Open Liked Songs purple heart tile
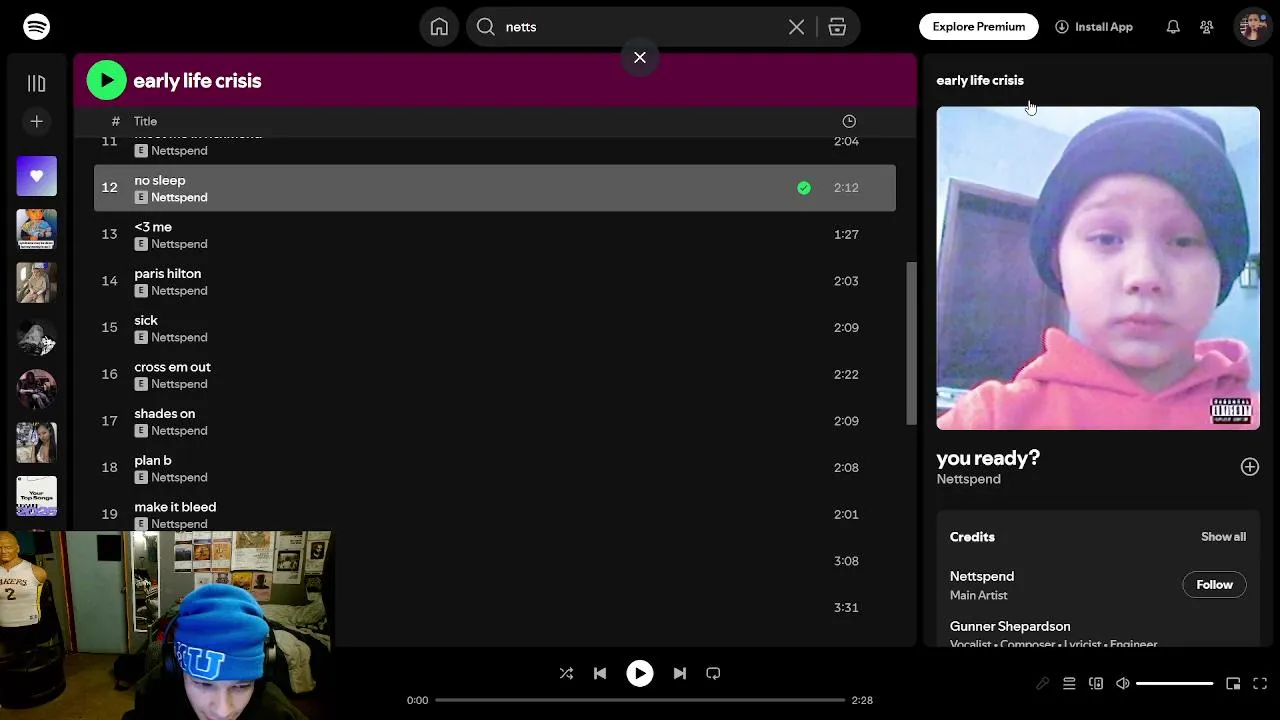This screenshot has width=1280, height=720. (x=36, y=176)
